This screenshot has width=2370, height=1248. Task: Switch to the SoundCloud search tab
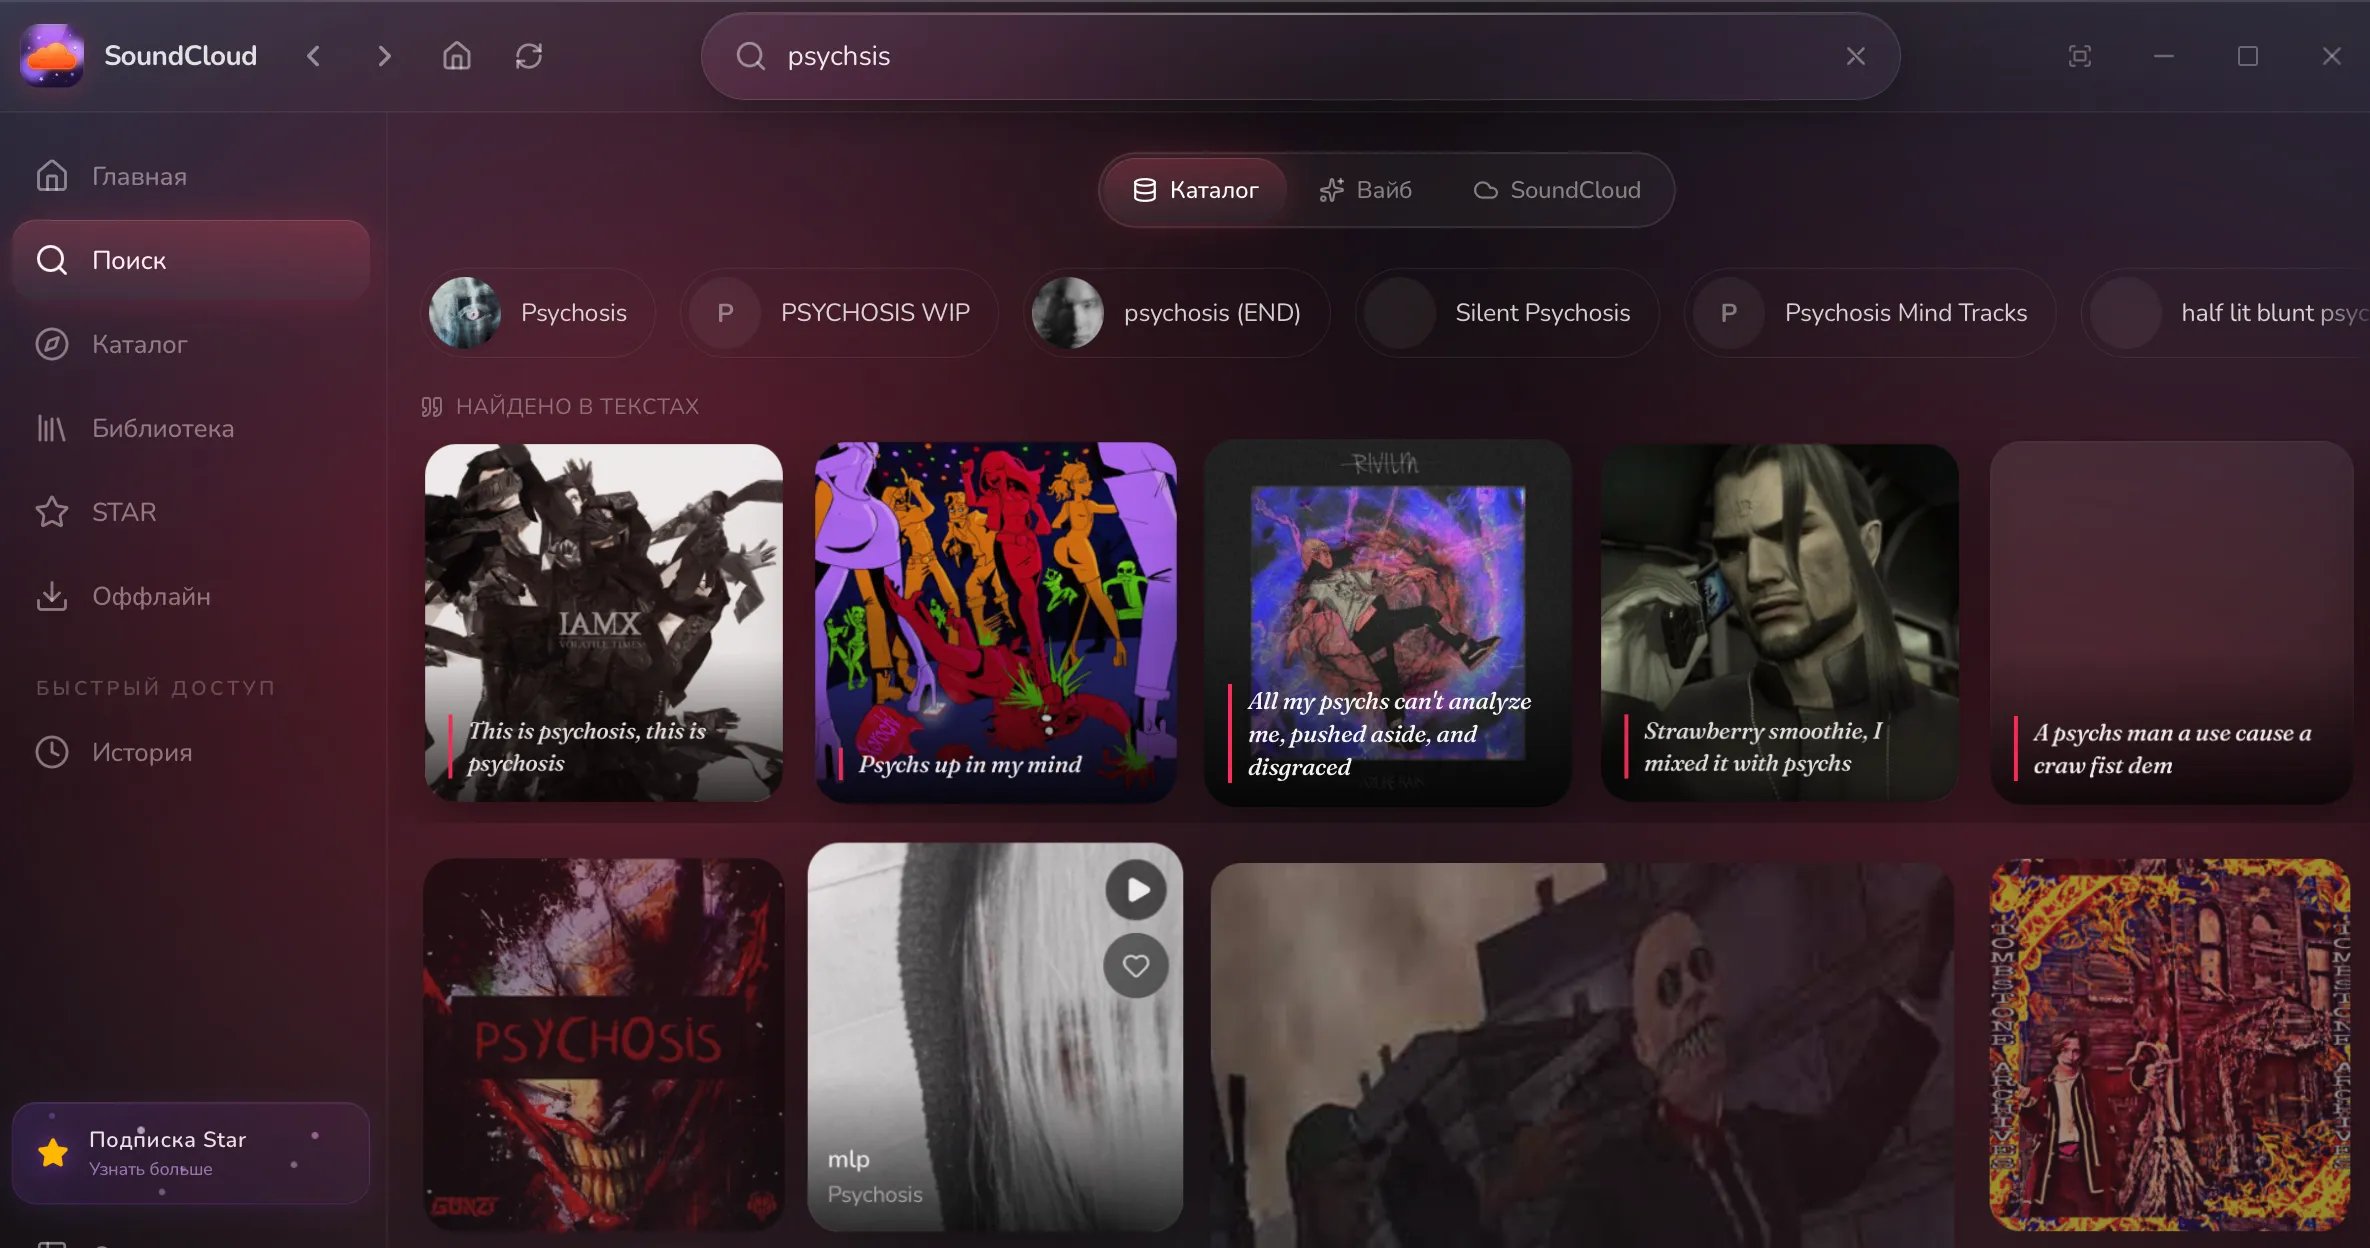(x=1557, y=190)
